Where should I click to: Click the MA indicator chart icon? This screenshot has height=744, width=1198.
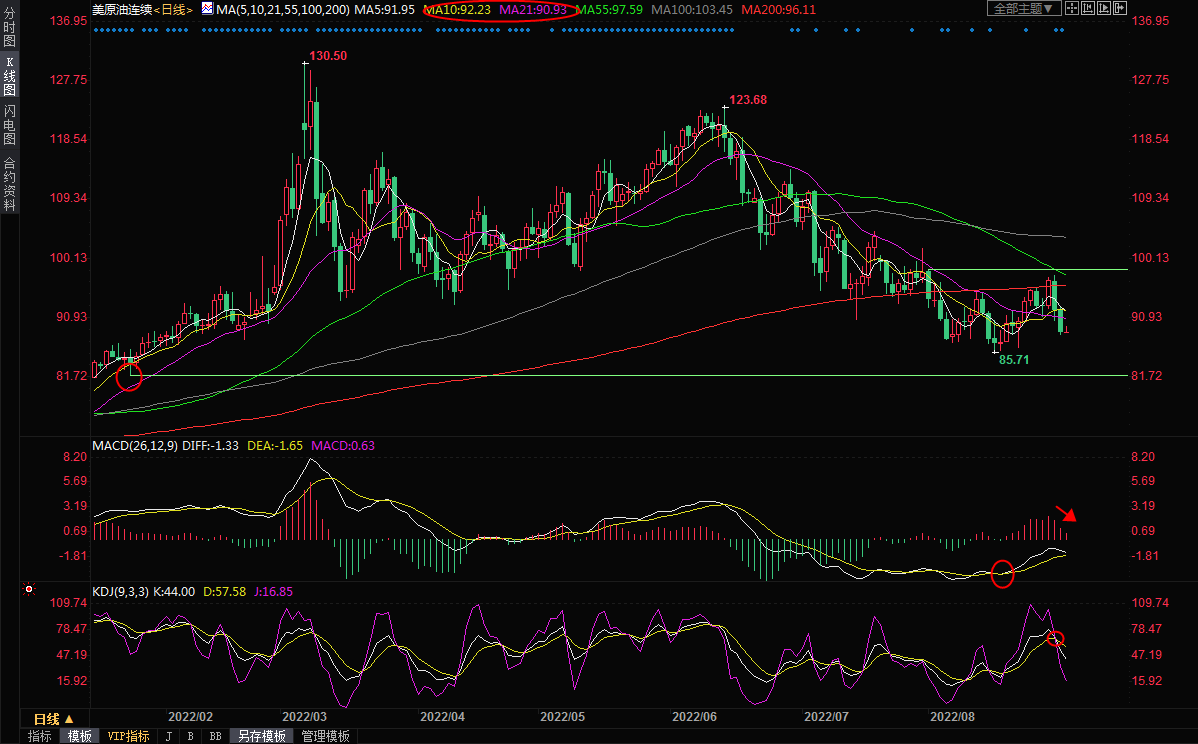tap(207, 8)
